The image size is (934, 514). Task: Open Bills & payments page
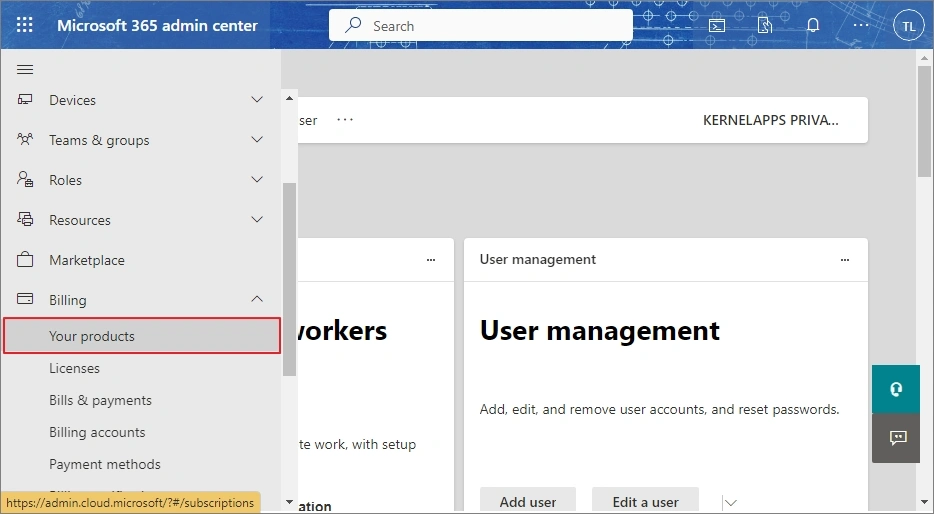(100, 400)
